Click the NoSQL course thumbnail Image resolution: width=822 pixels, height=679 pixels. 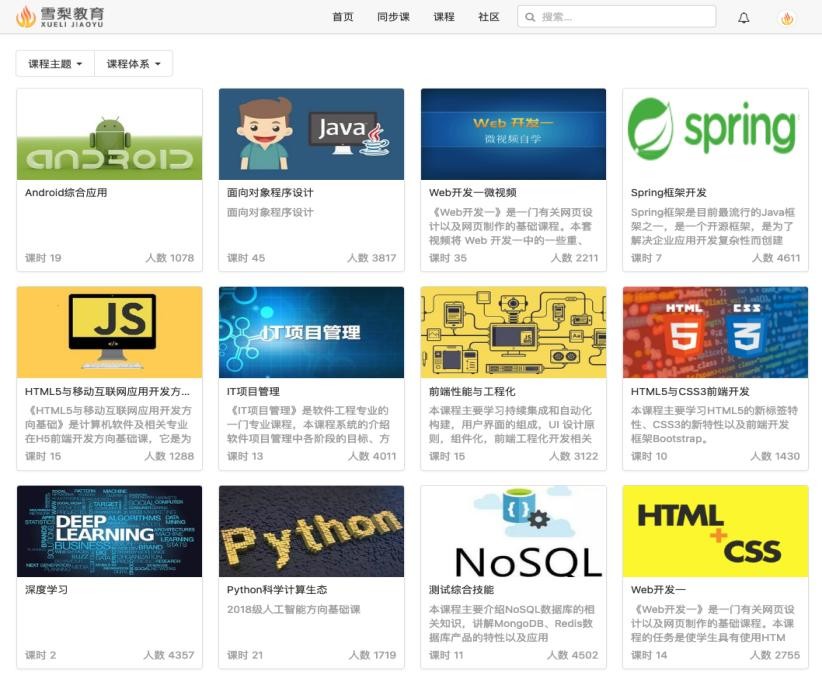click(x=514, y=531)
